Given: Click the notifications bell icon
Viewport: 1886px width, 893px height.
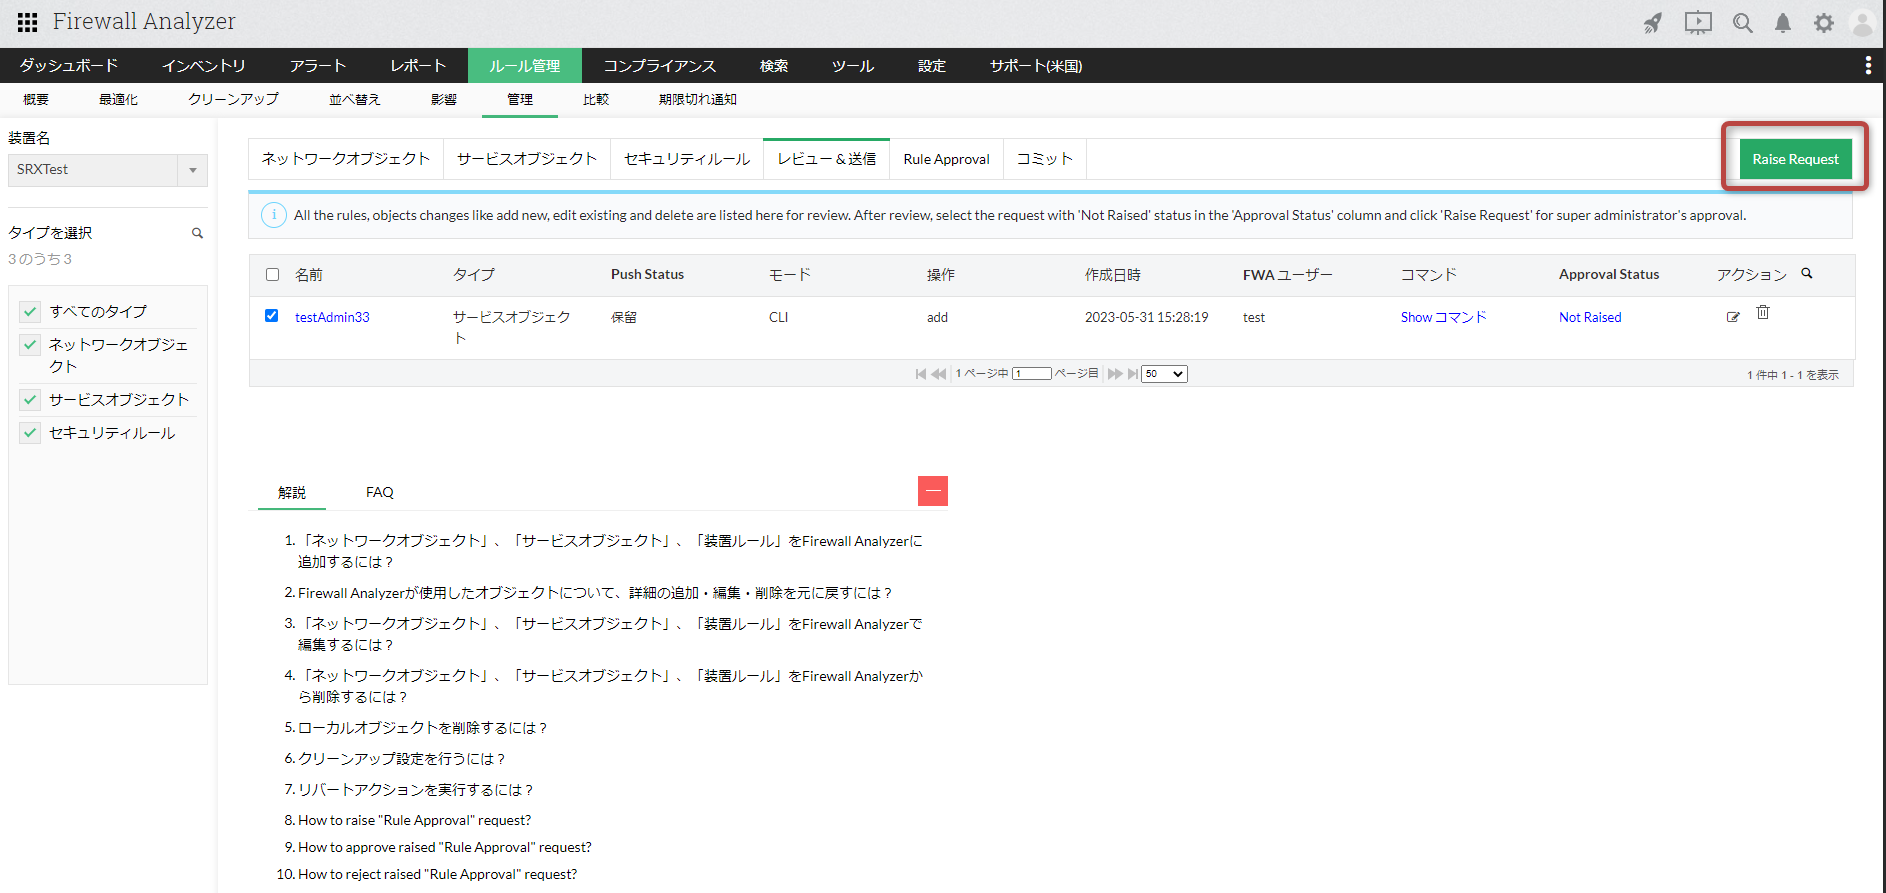Looking at the screenshot, I should [1782, 23].
